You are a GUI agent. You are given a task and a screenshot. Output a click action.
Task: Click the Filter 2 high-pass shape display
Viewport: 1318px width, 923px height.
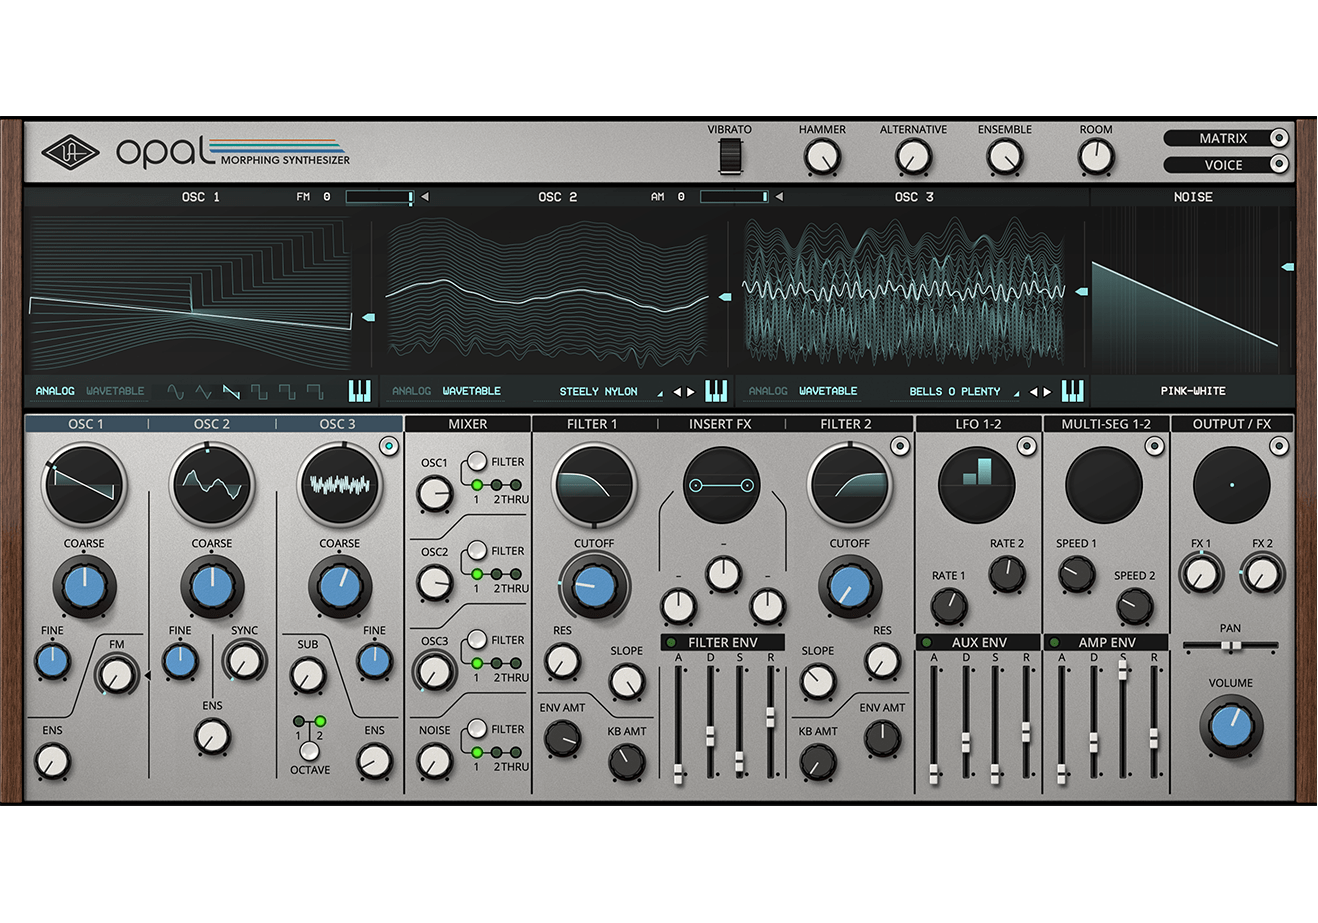[x=849, y=485]
